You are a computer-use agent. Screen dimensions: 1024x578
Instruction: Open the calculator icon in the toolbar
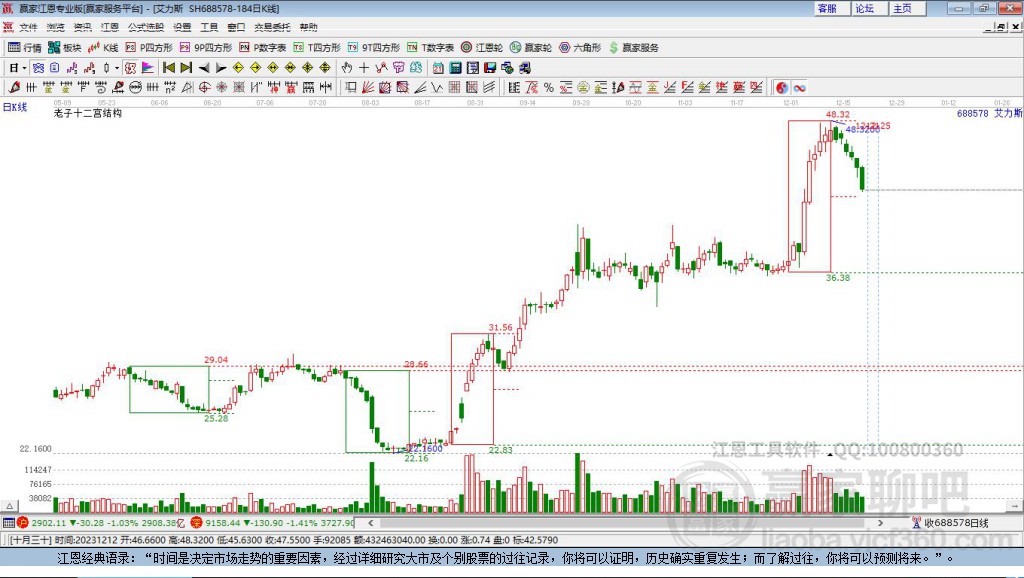coord(455,68)
